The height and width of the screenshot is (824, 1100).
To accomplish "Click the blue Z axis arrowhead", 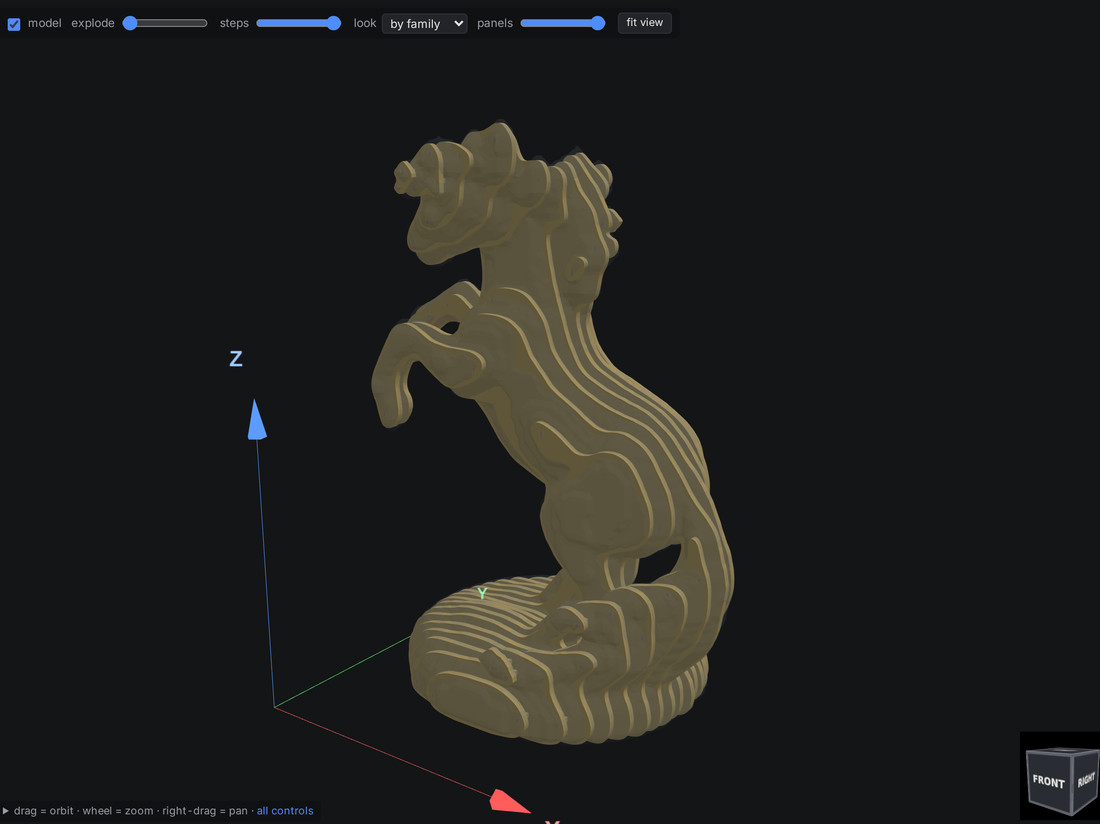I will point(257,419).
